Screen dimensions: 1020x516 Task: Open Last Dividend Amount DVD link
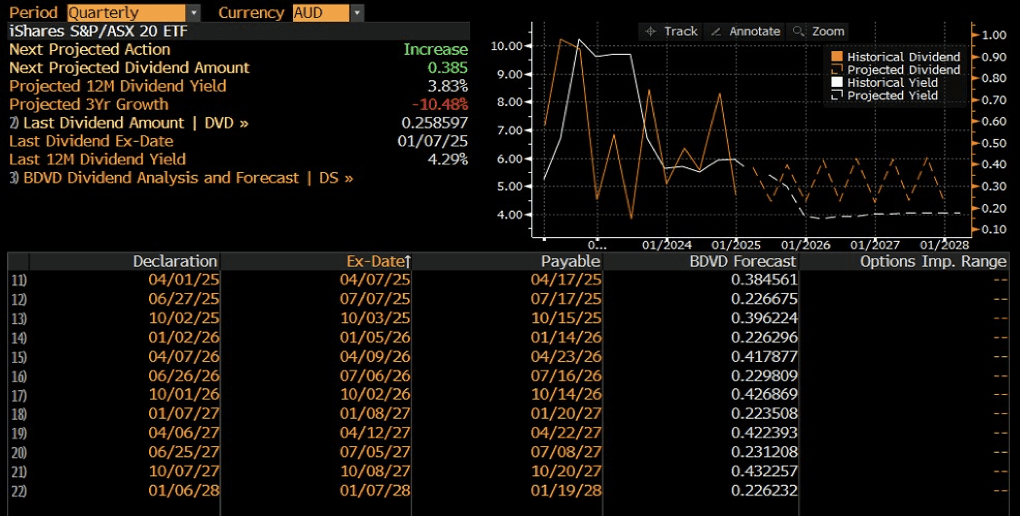click(129, 123)
